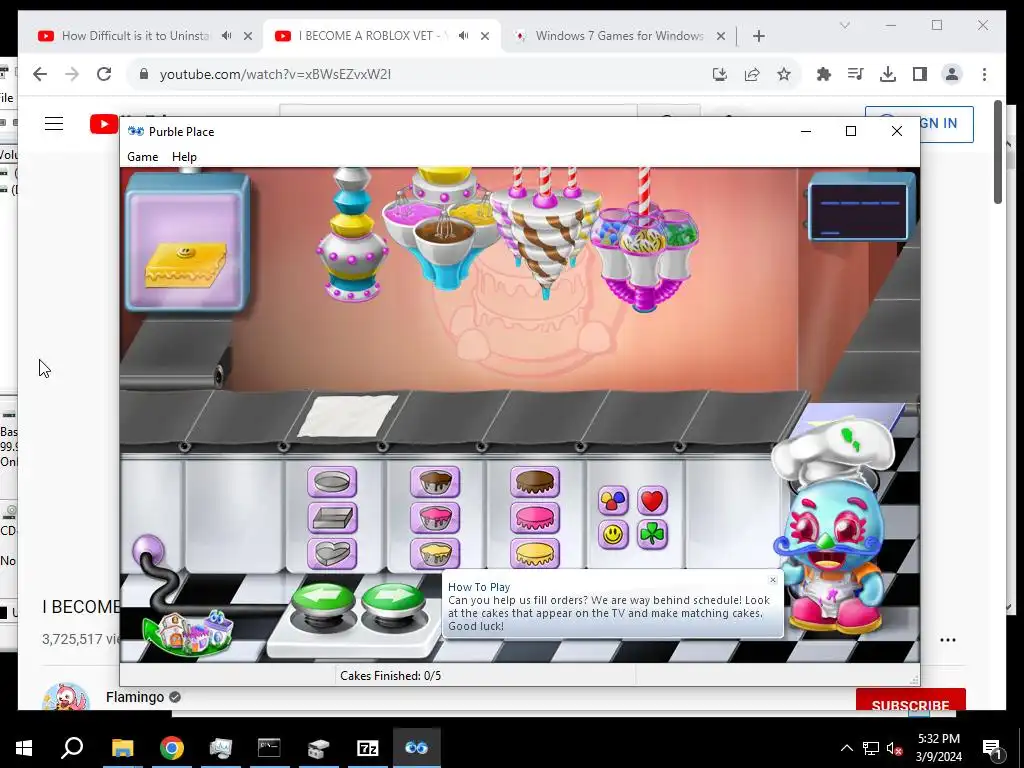Reload the YouTube page

pyautogui.click(x=104, y=74)
